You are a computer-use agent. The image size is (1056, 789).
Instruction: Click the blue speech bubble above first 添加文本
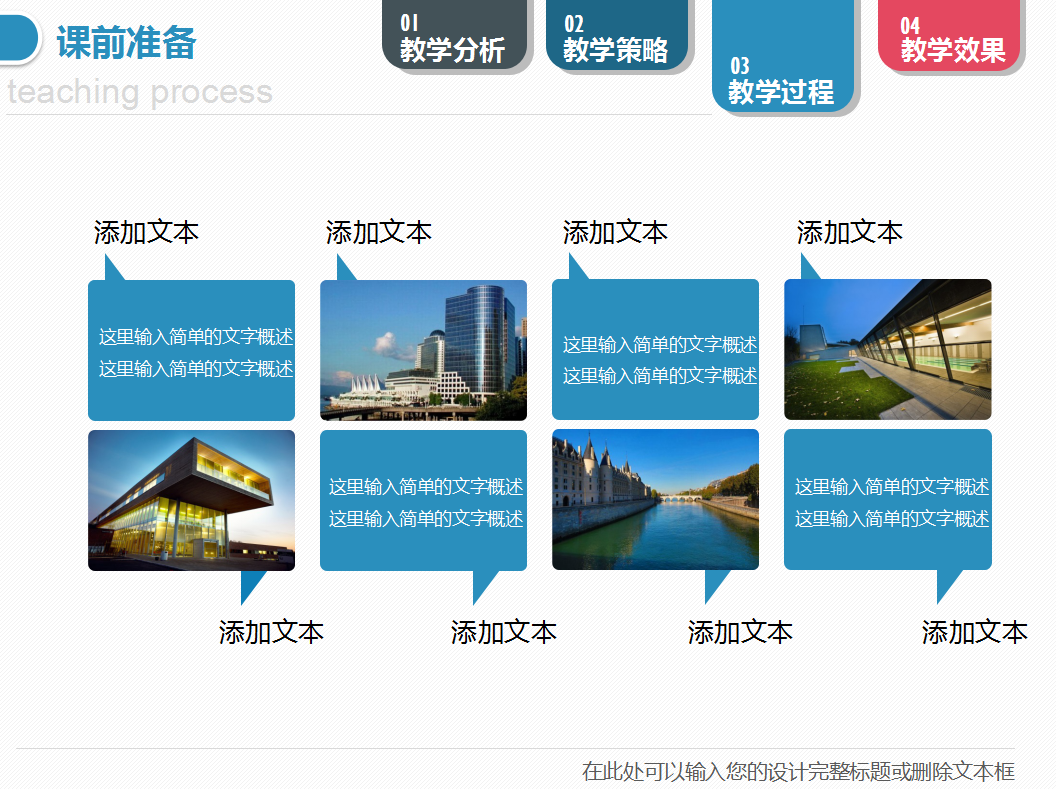[x=191, y=350]
